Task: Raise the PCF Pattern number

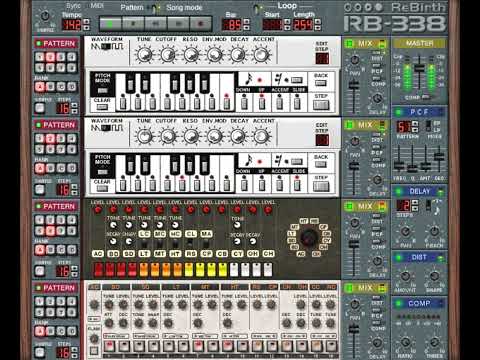Action: [415, 124]
